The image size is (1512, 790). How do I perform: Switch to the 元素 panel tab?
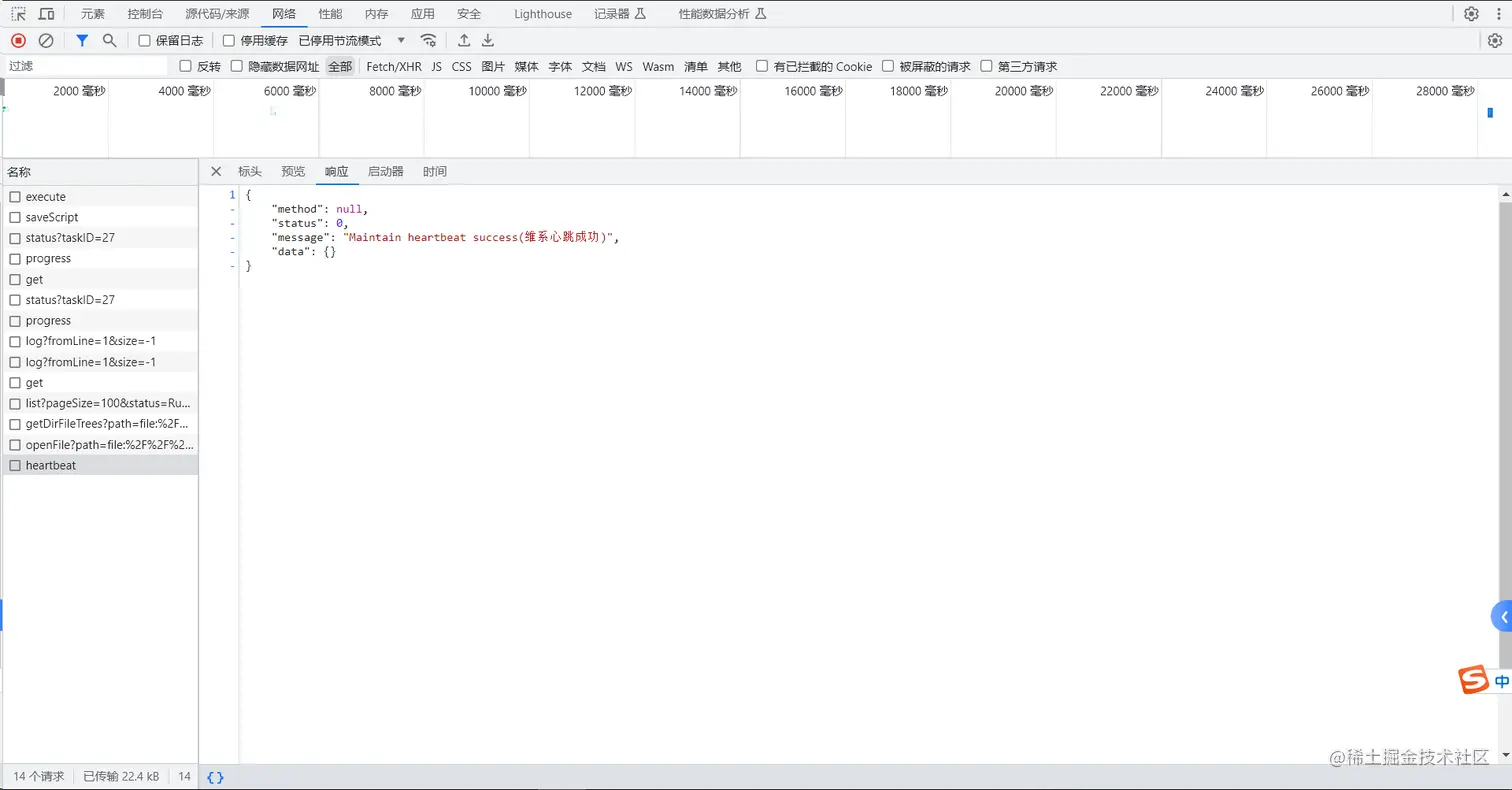pos(93,14)
